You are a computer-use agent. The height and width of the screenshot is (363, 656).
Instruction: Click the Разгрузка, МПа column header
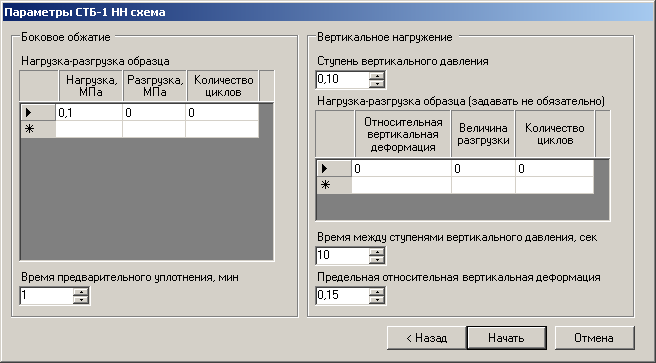point(155,86)
